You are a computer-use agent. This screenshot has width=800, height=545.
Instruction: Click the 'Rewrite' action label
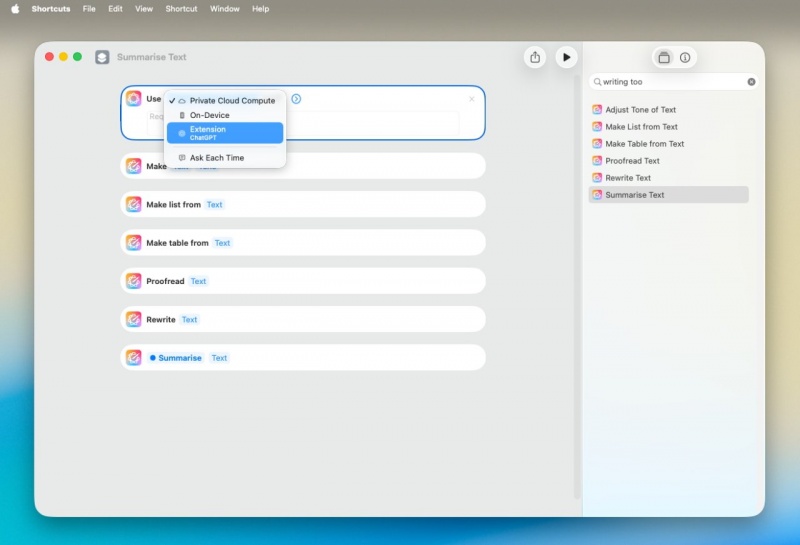pos(161,319)
